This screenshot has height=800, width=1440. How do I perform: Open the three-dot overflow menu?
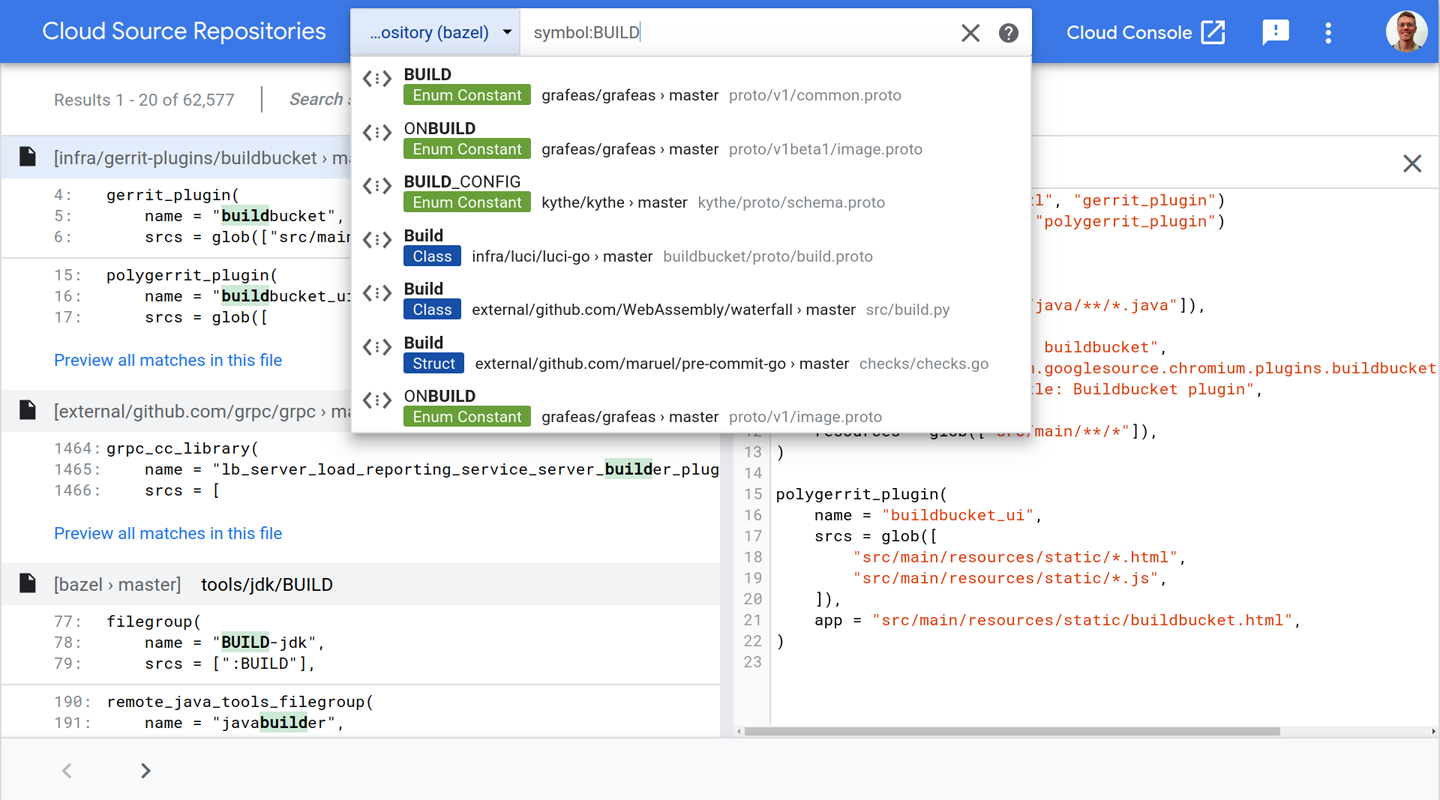[1328, 32]
